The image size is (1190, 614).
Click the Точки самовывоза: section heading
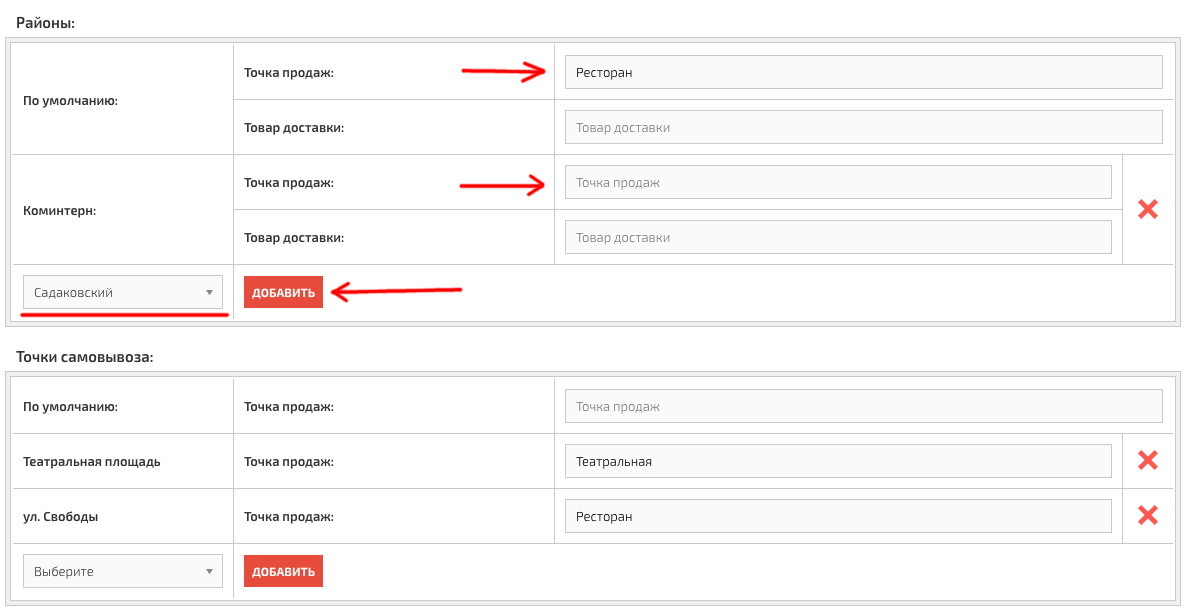tap(85, 357)
